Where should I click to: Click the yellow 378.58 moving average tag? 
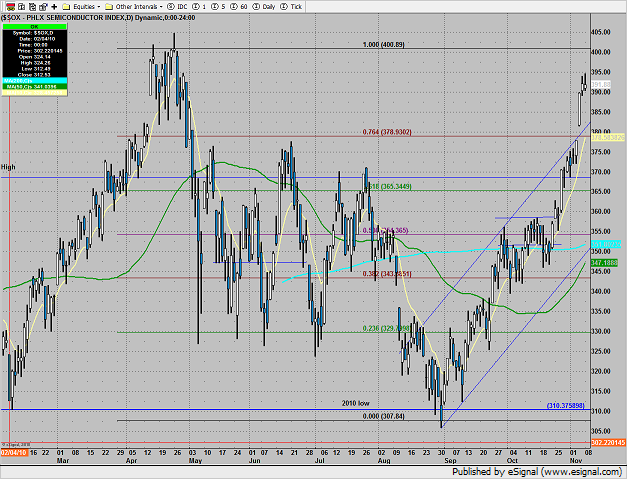(608, 138)
